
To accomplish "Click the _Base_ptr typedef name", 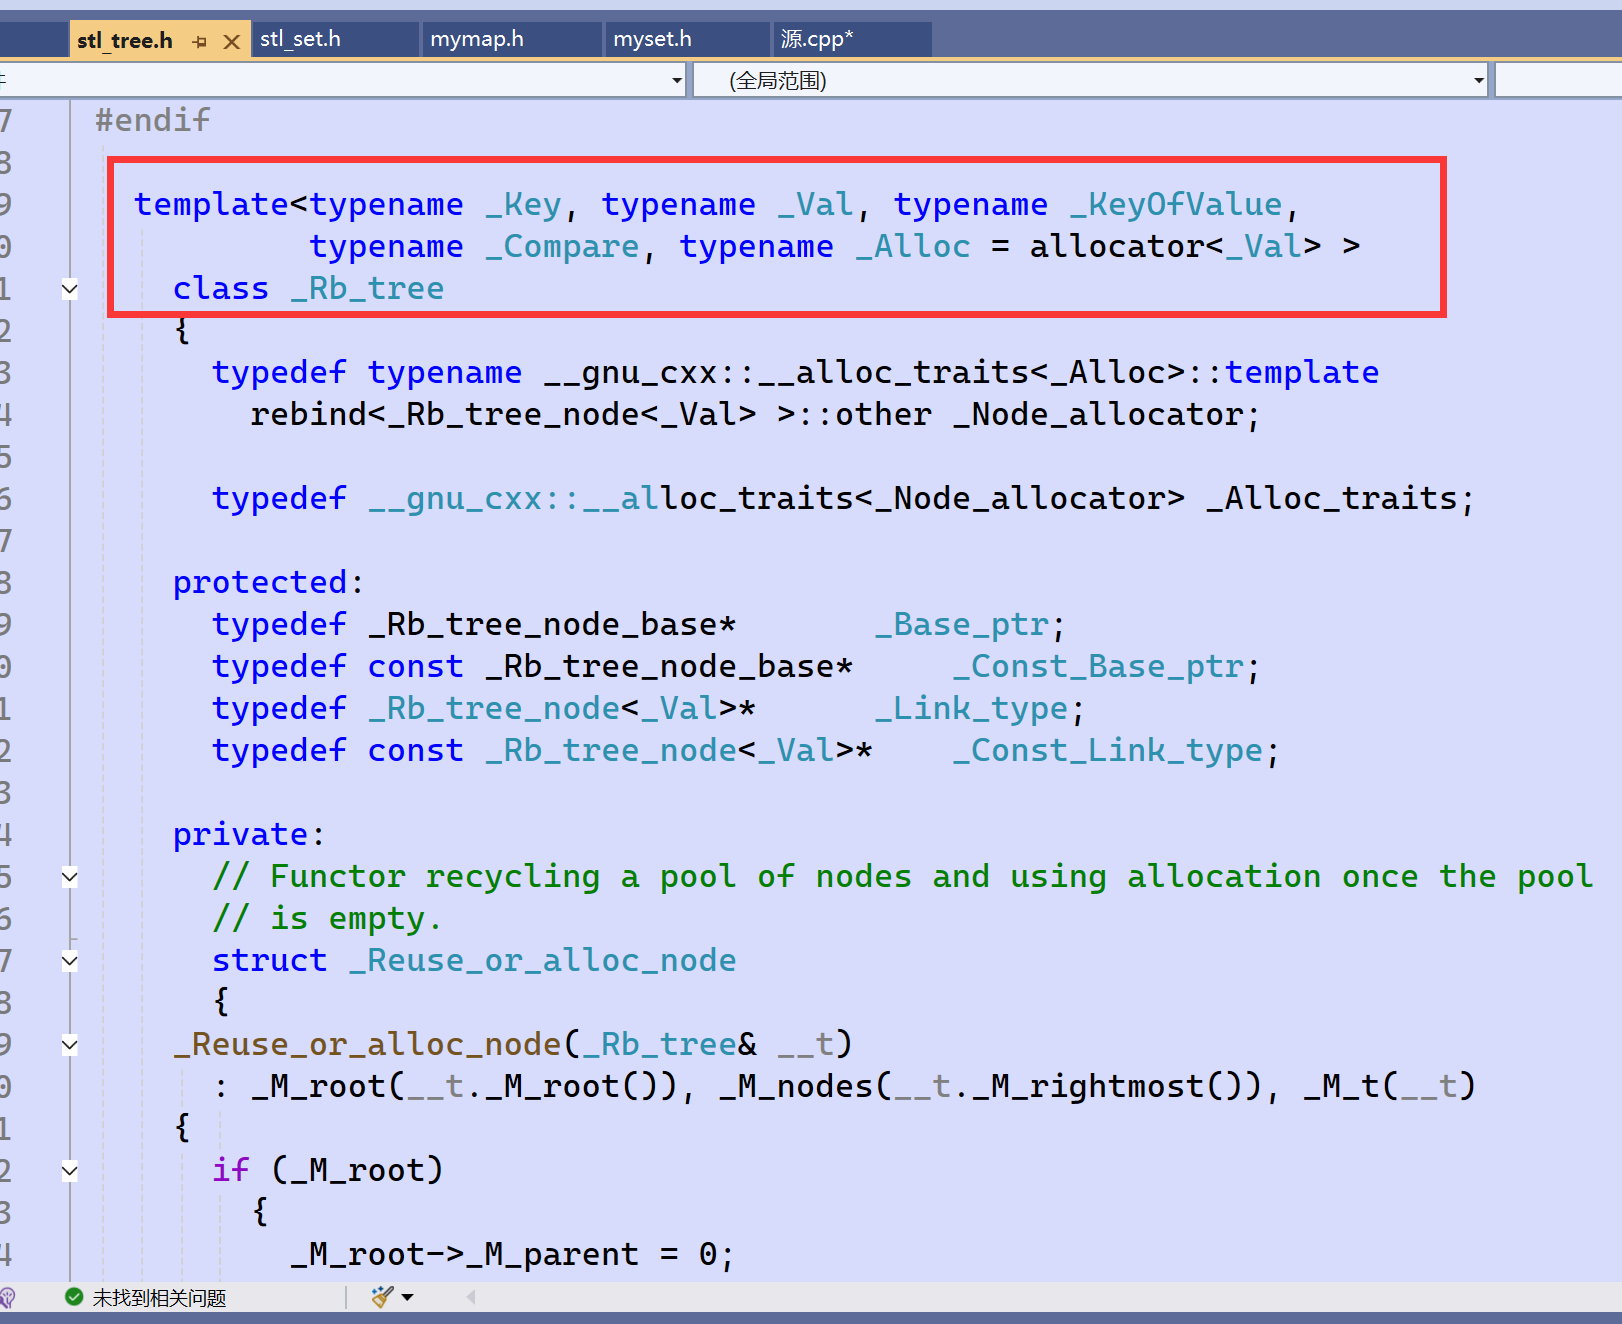I will pos(962,624).
